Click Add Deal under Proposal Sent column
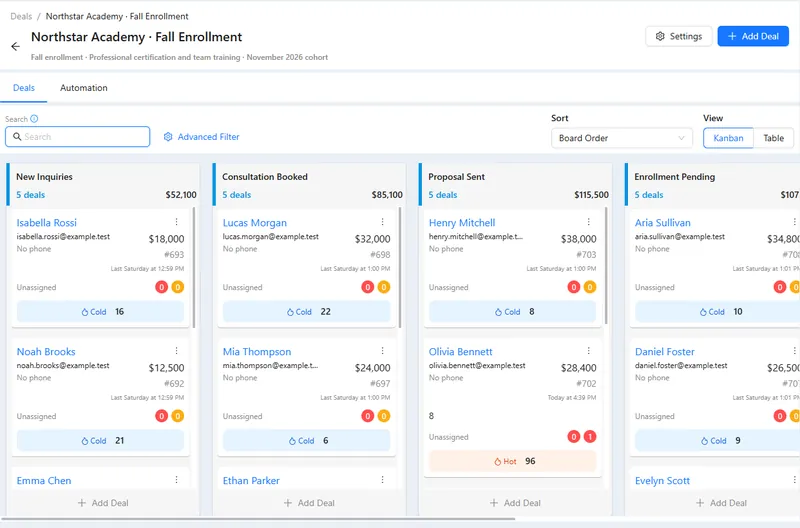 click(515, 503)
